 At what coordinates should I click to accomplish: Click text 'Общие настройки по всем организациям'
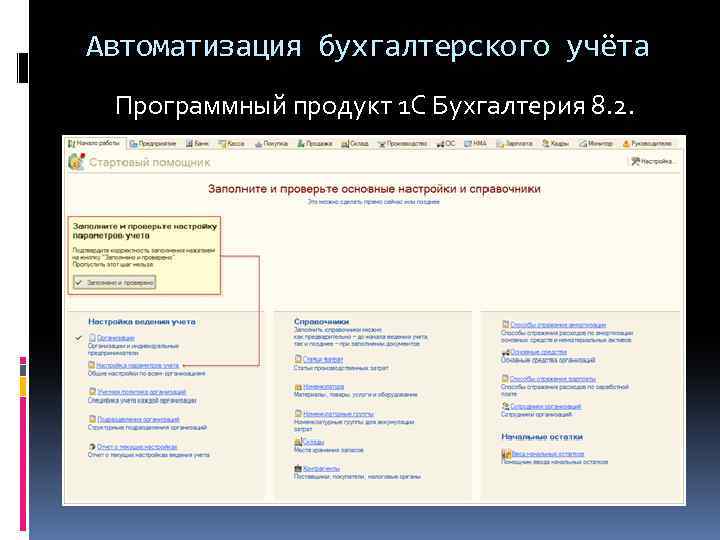coord(146,373)
